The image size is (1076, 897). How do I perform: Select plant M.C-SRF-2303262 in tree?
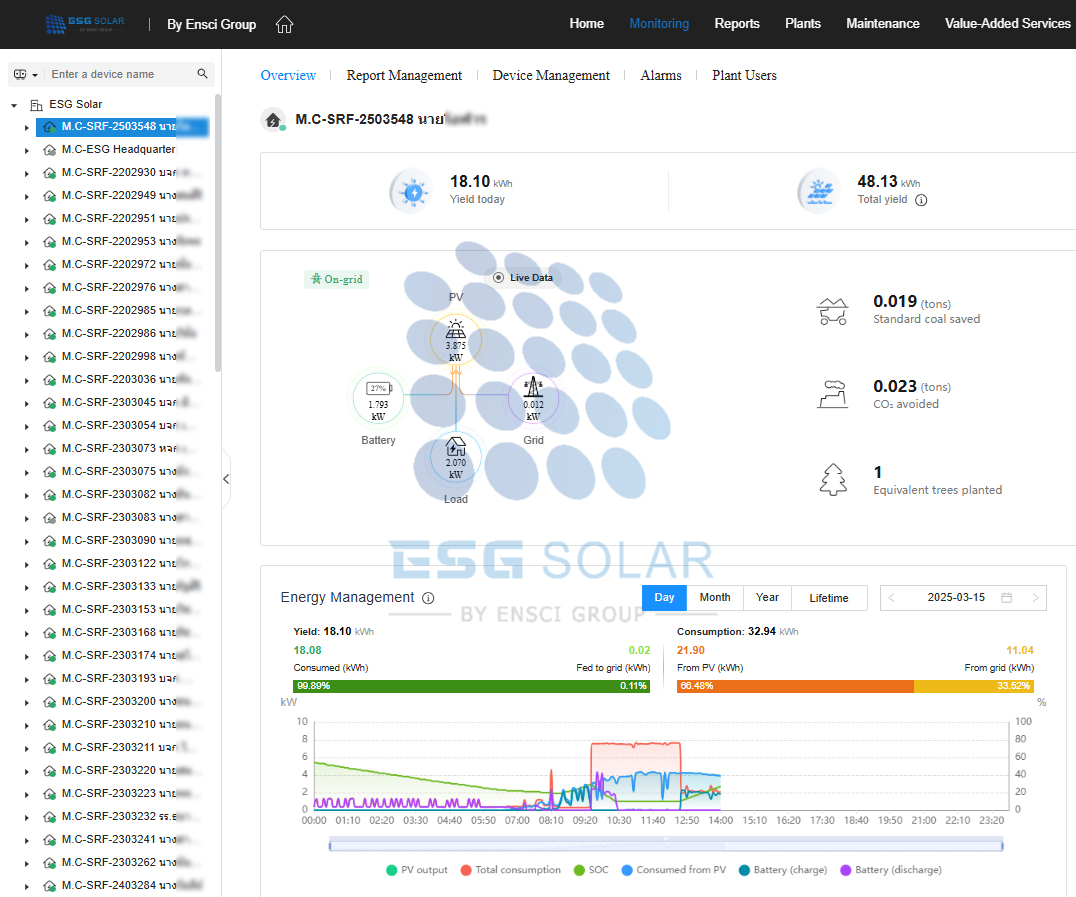tap(130, 862)
